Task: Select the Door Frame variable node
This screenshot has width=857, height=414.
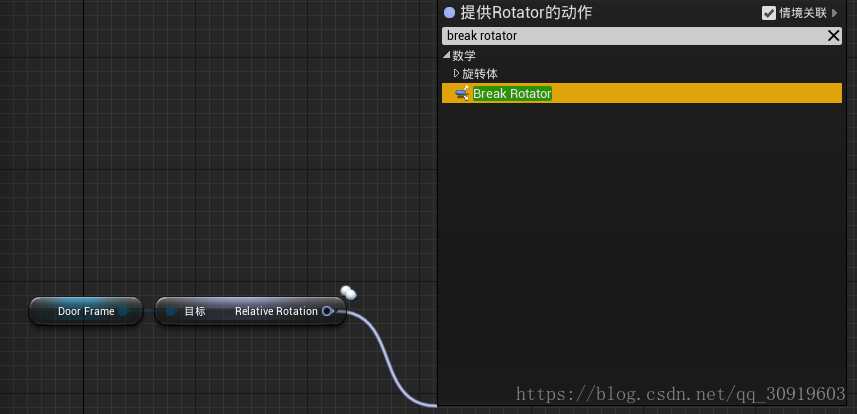Action: [x=86, y=311]
